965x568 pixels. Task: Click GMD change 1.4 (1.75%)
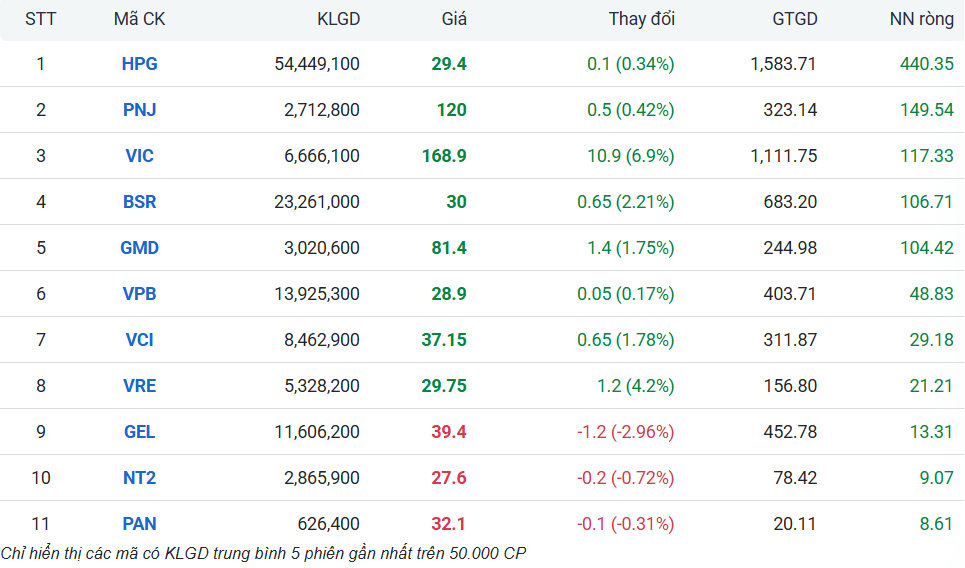631,248
